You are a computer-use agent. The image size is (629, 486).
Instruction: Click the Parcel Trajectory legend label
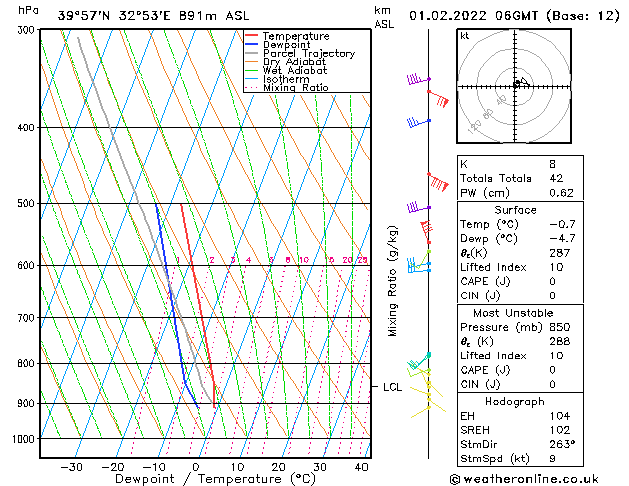pyautogui.click(x=309, y=53)
